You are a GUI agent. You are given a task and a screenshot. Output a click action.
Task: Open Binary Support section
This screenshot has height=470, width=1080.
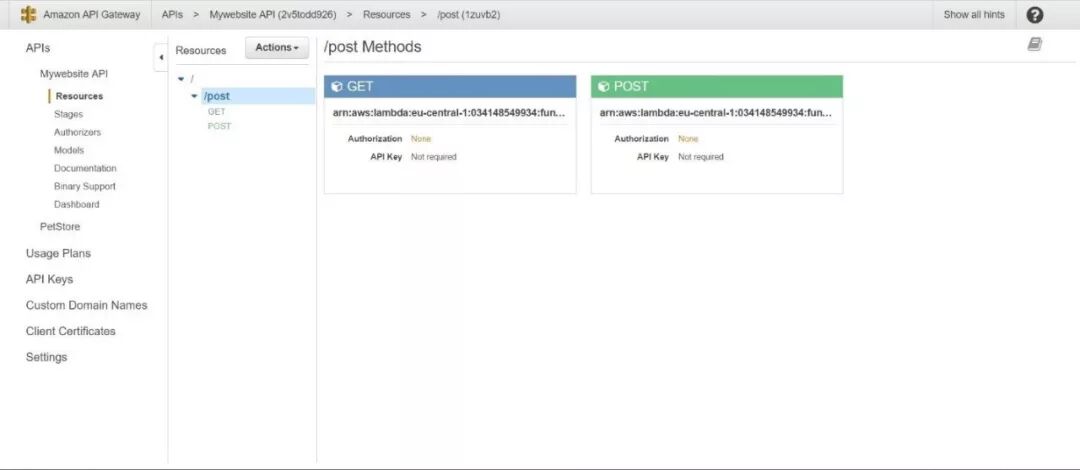click(x=85, y=186)
